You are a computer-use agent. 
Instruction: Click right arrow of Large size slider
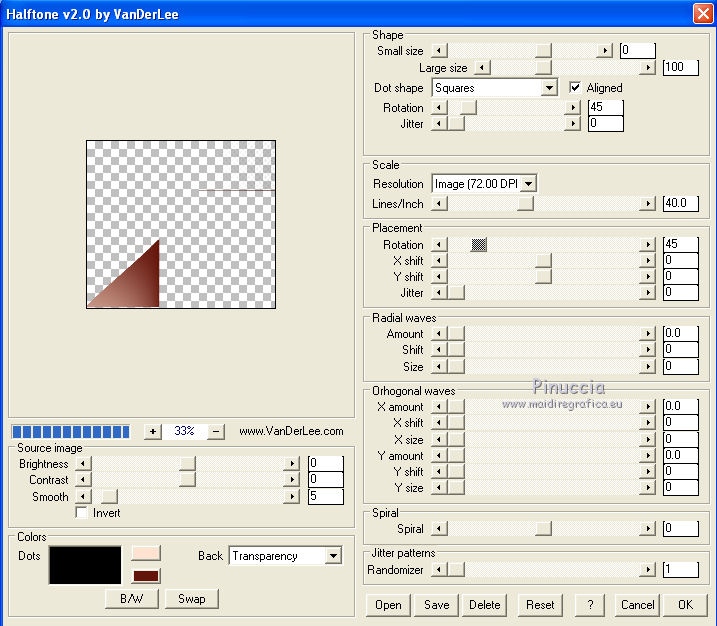[647, 68]
